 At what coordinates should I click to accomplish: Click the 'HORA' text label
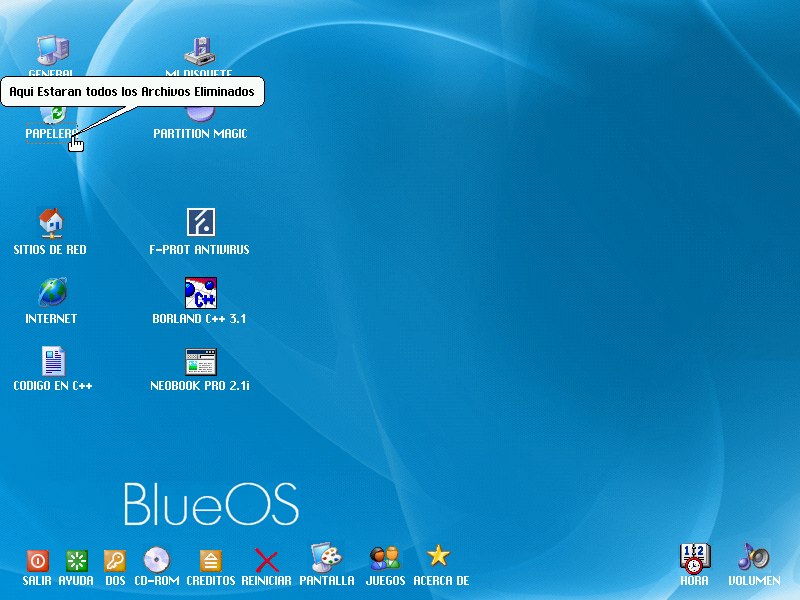click(694, 581)
